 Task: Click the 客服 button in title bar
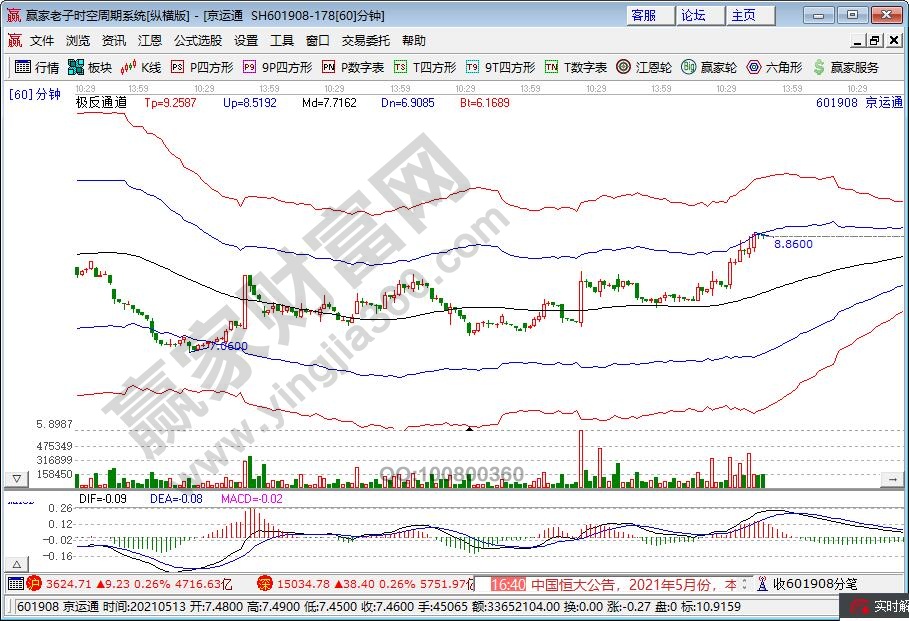pos(644,15)
